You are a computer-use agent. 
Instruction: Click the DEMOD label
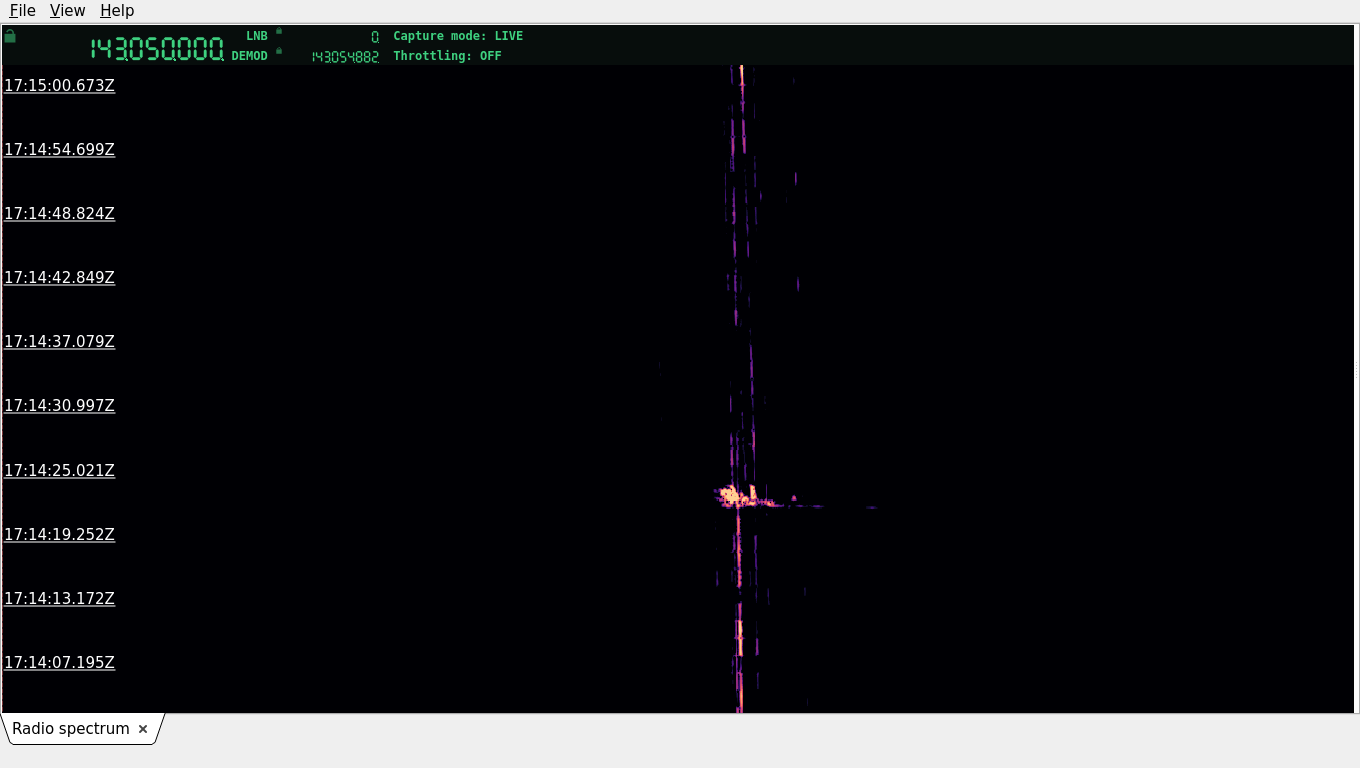click(250, 56)
